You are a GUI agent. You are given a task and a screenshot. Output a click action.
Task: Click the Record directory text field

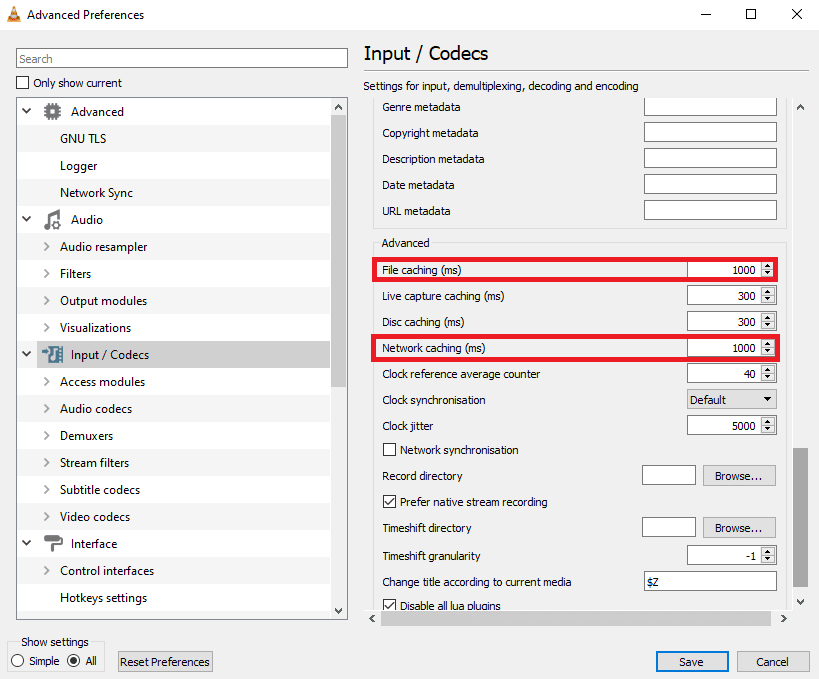point(669,476)
